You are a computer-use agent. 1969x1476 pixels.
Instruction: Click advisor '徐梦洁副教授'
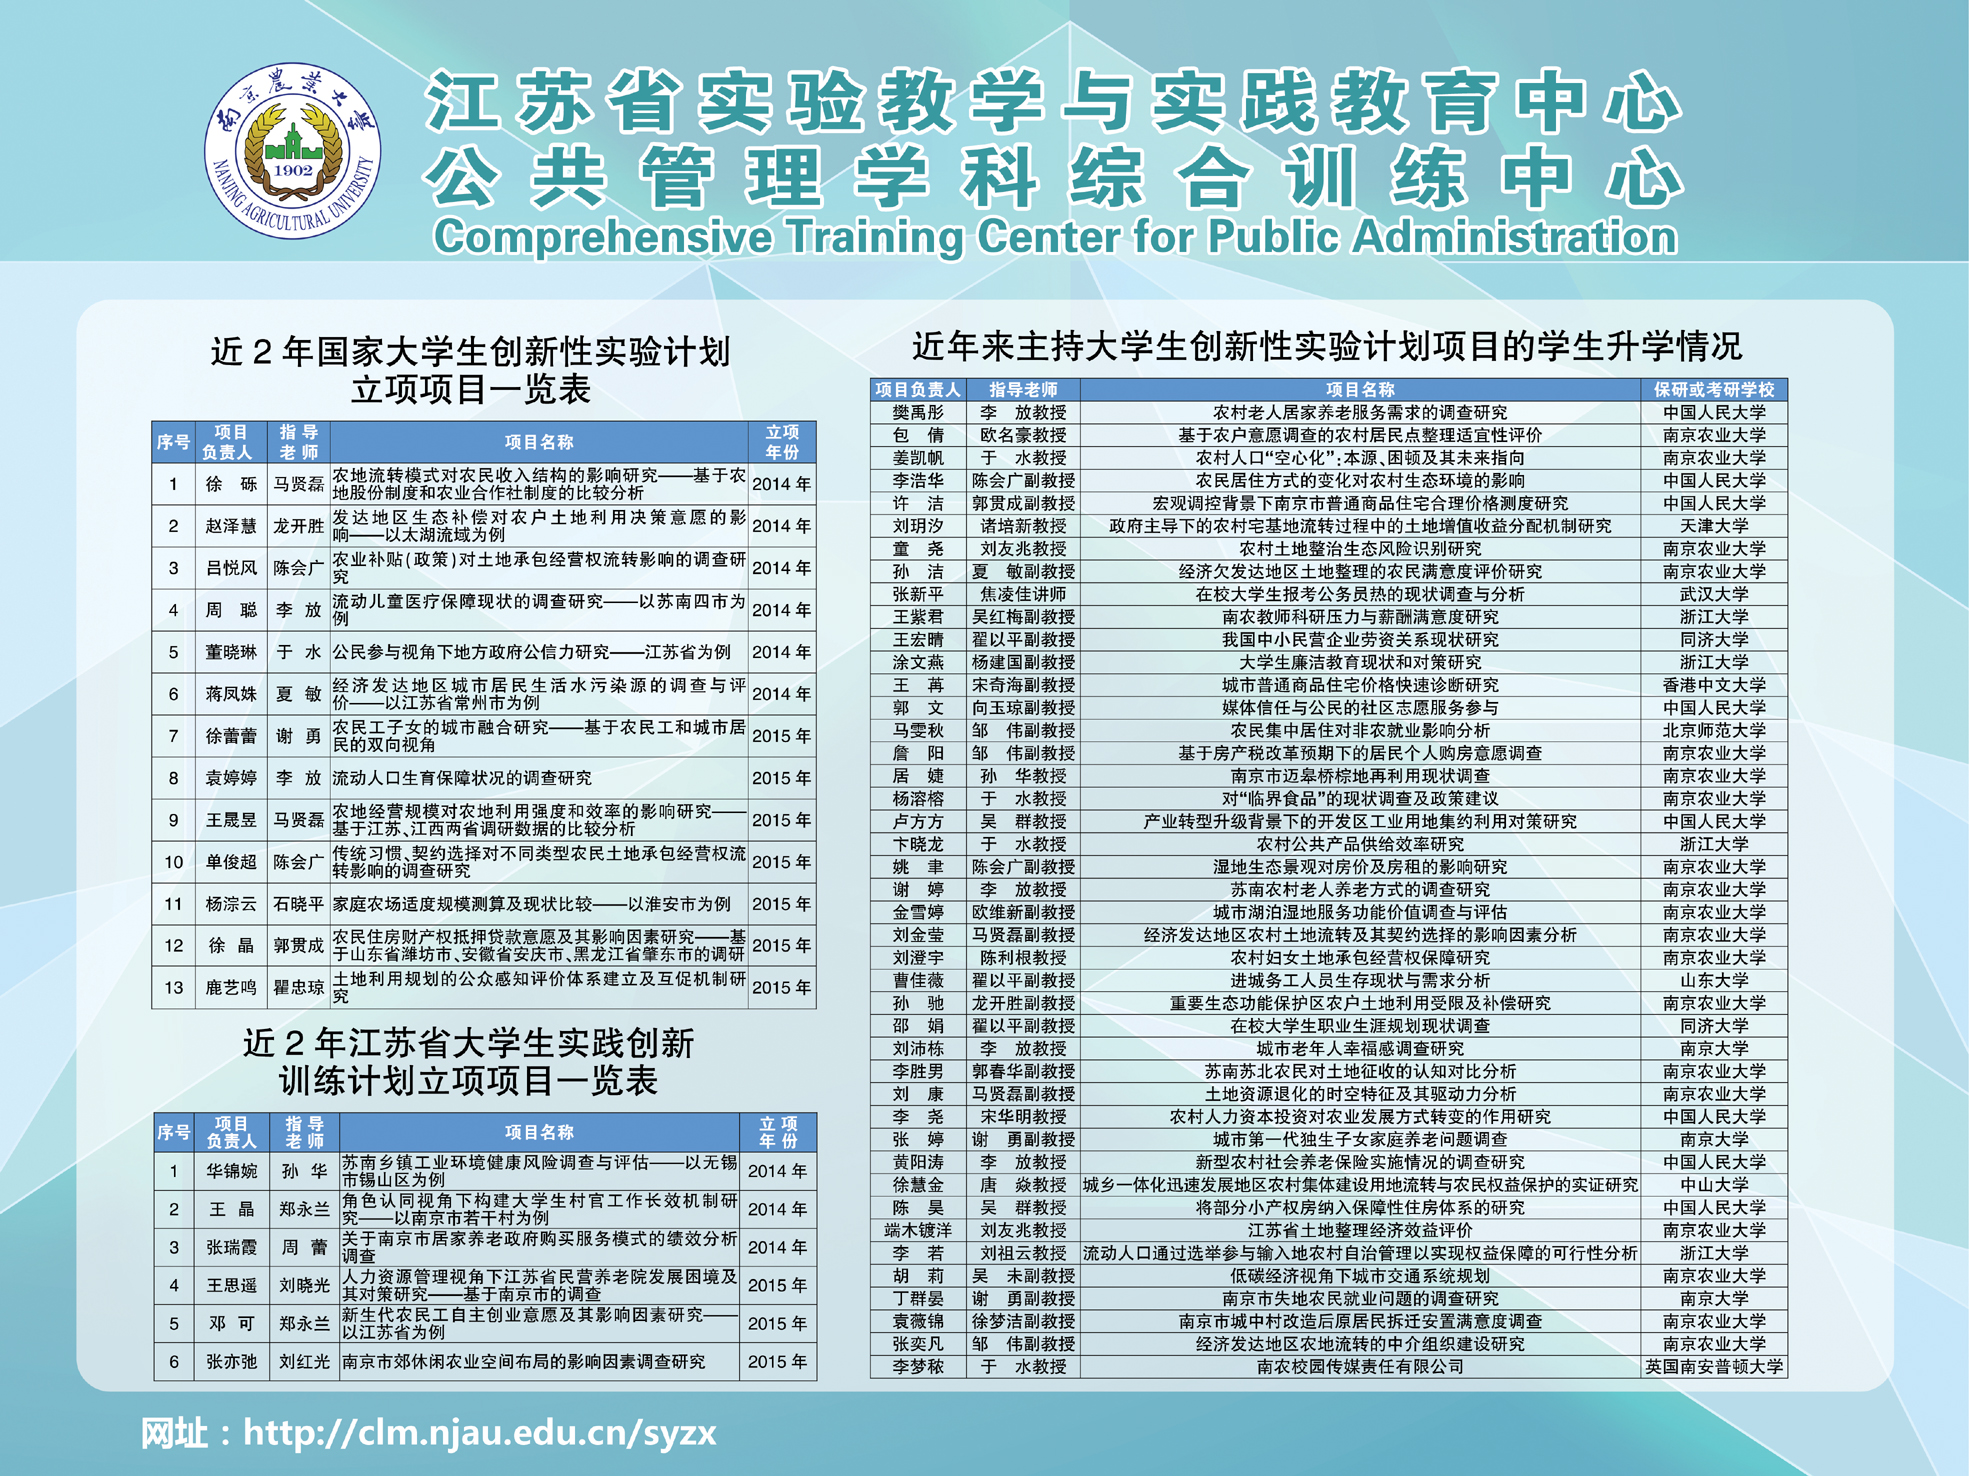[1023, 1321]
